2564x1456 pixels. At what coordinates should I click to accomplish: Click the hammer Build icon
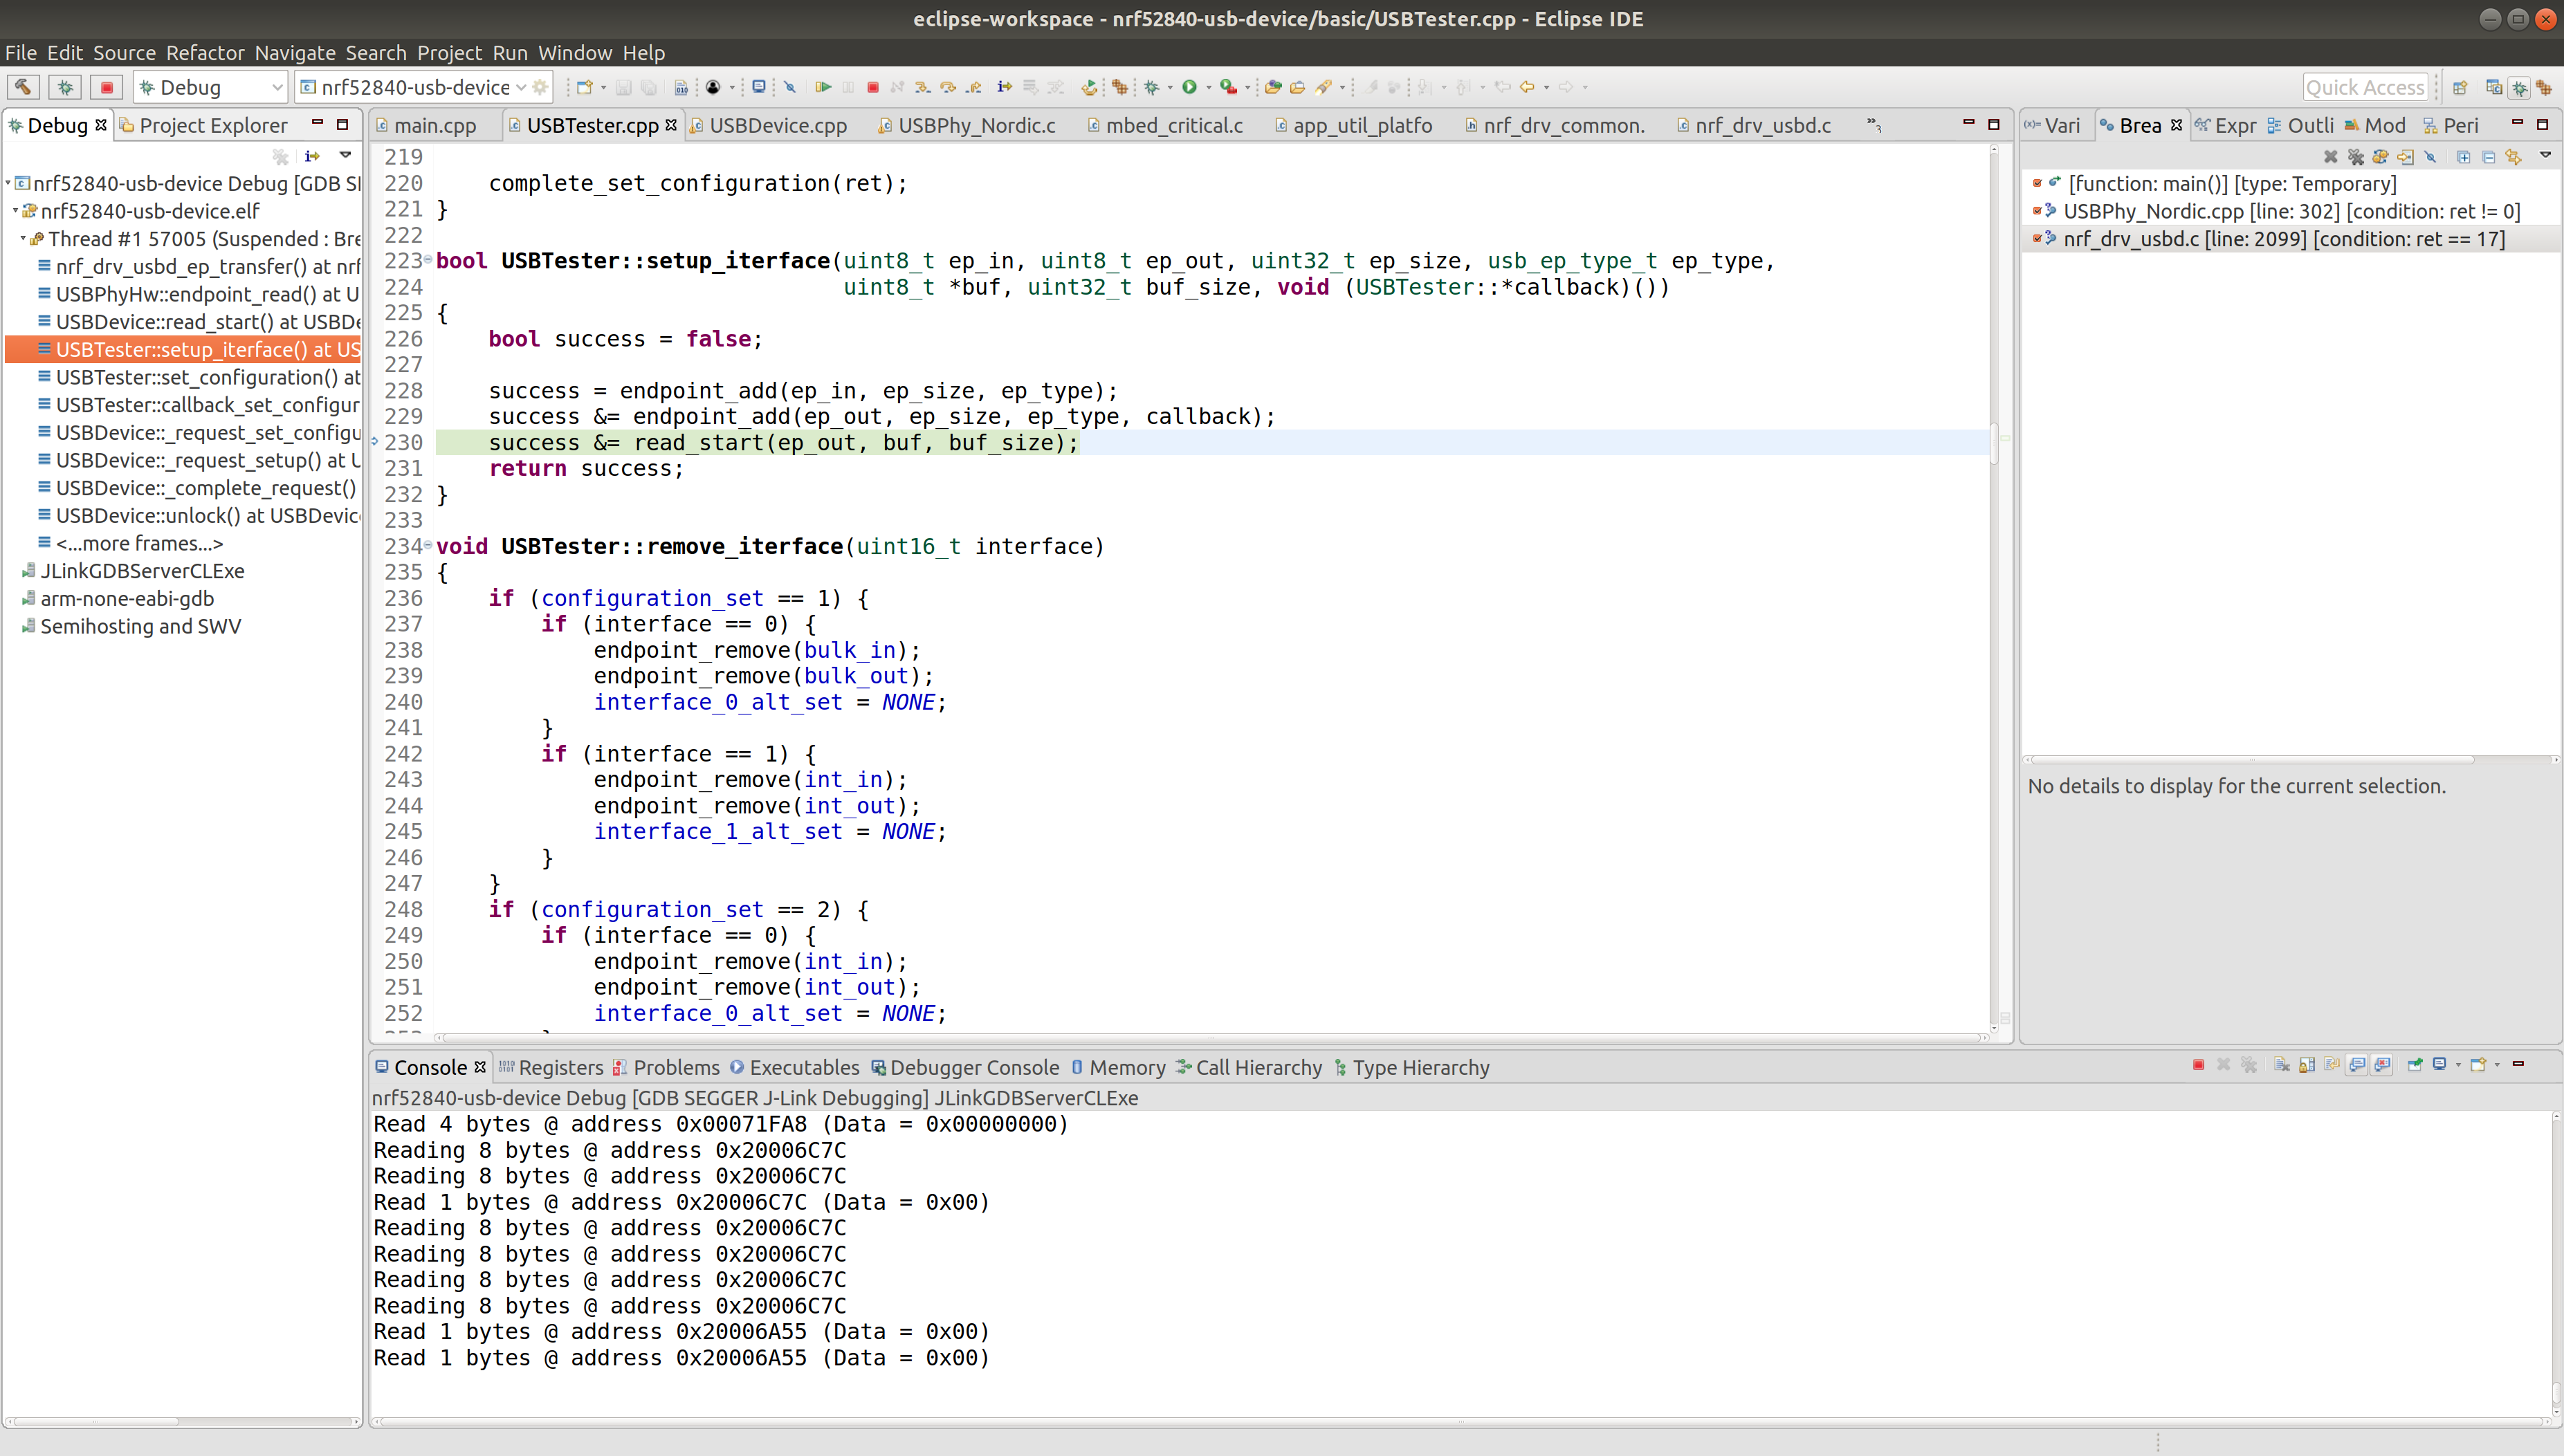[x=23, y=87]
